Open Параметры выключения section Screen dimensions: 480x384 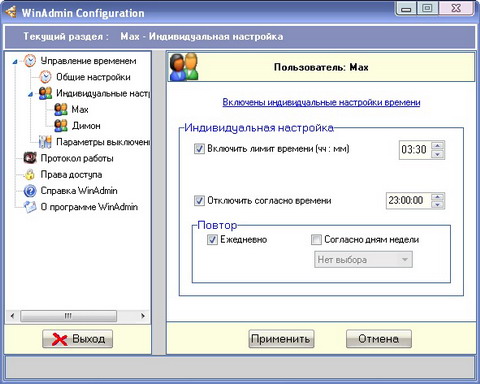[x=103, y=142]
